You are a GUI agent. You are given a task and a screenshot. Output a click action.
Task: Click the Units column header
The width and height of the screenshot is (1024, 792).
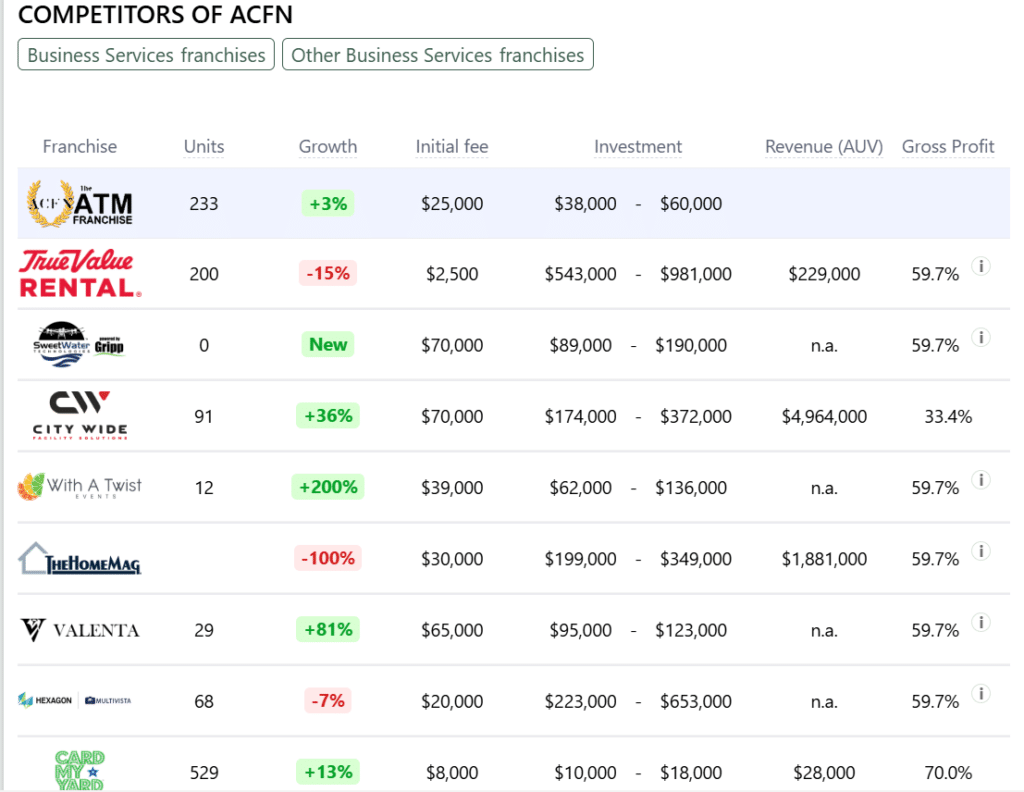click(204, 146)
